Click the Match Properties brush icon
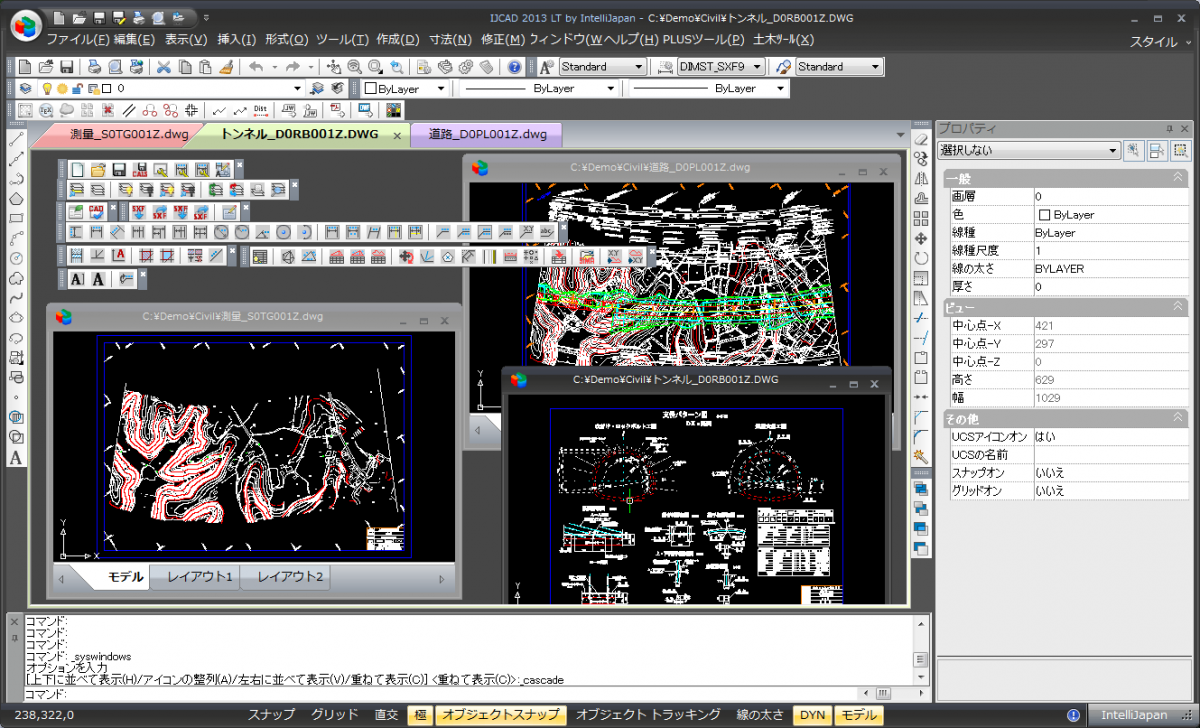Screen dimensions: 1200x728 226,67
